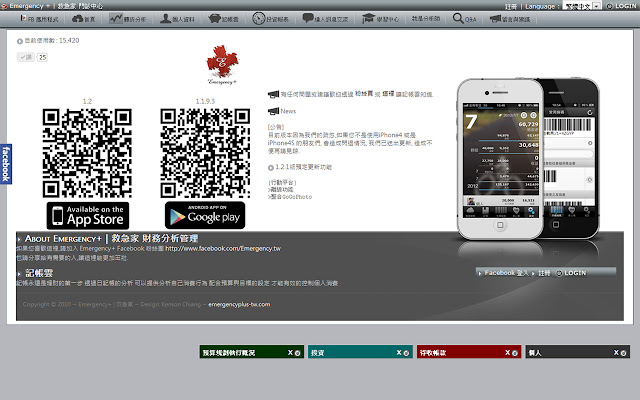Click the Android version 1.1.9.3 QR code

(x=205, y=153)
